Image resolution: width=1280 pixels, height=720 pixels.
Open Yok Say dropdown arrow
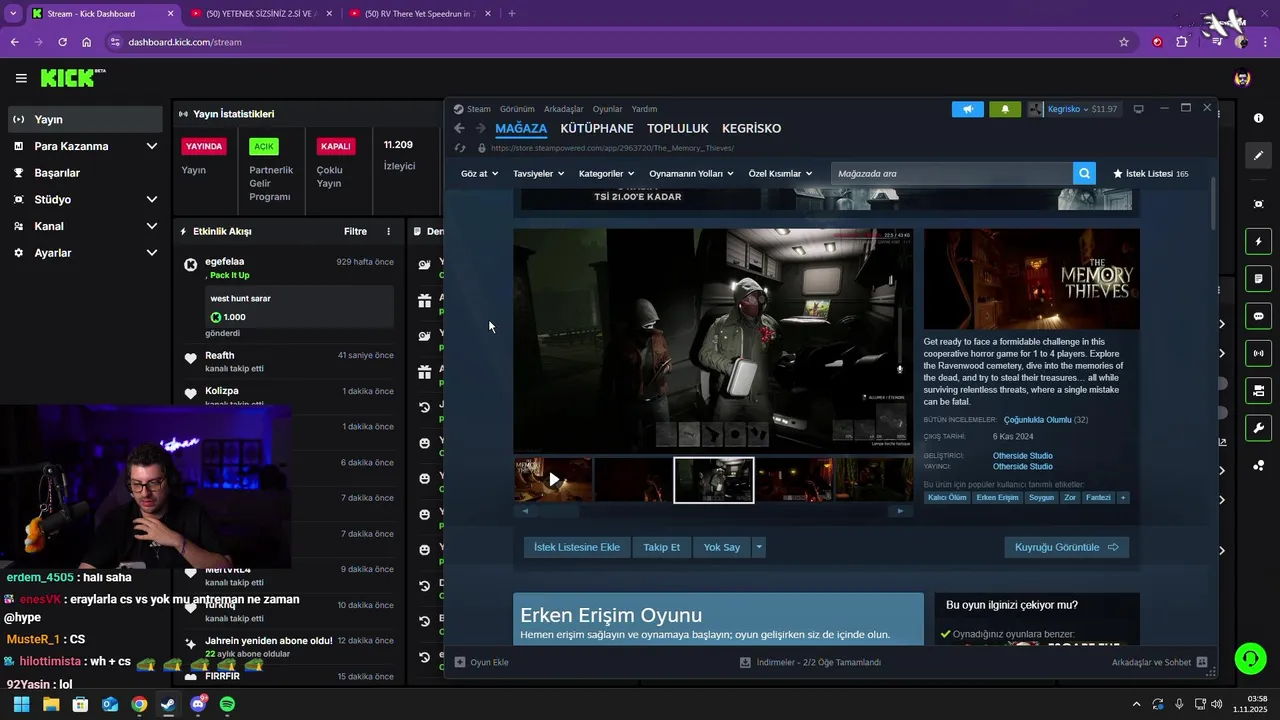[x=759, y=547]
